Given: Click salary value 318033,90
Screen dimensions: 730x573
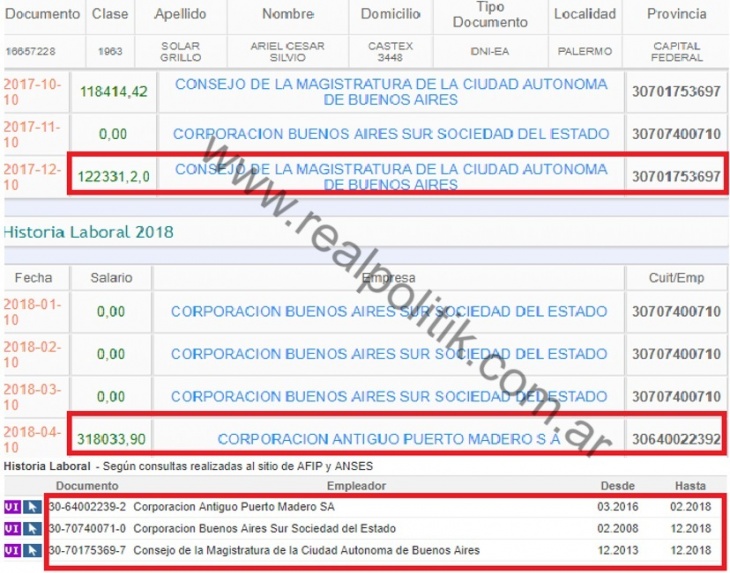Looking at the screenshot, I should tap(111, 439).
